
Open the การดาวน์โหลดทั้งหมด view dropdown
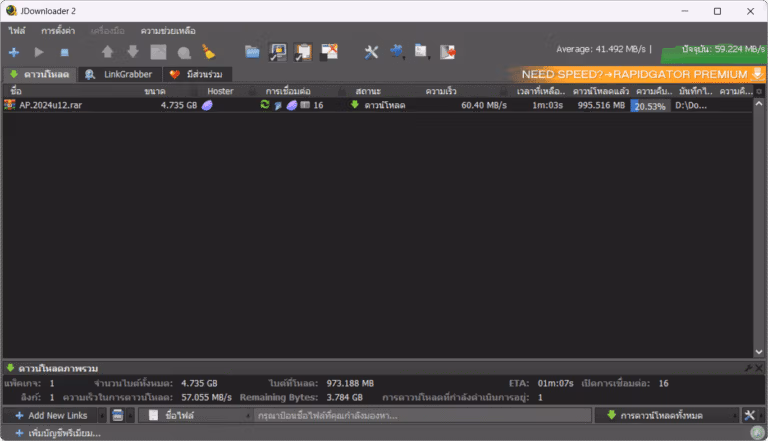pyautogui.click(x=666, y=416)
